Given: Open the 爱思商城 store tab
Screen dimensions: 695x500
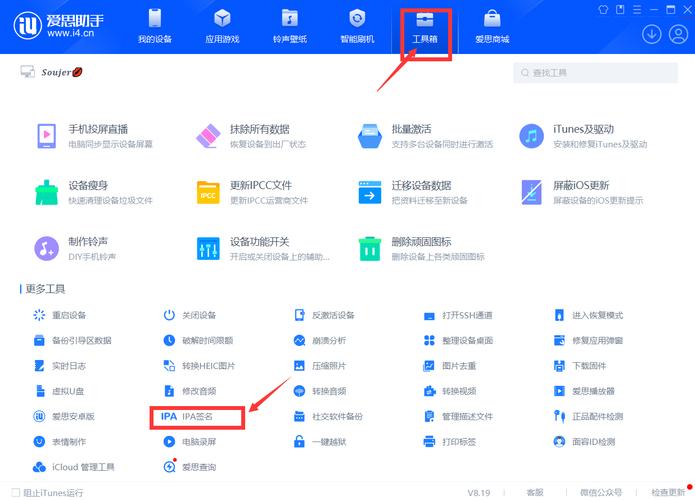Looking at the screenshot, I should 492,27.
